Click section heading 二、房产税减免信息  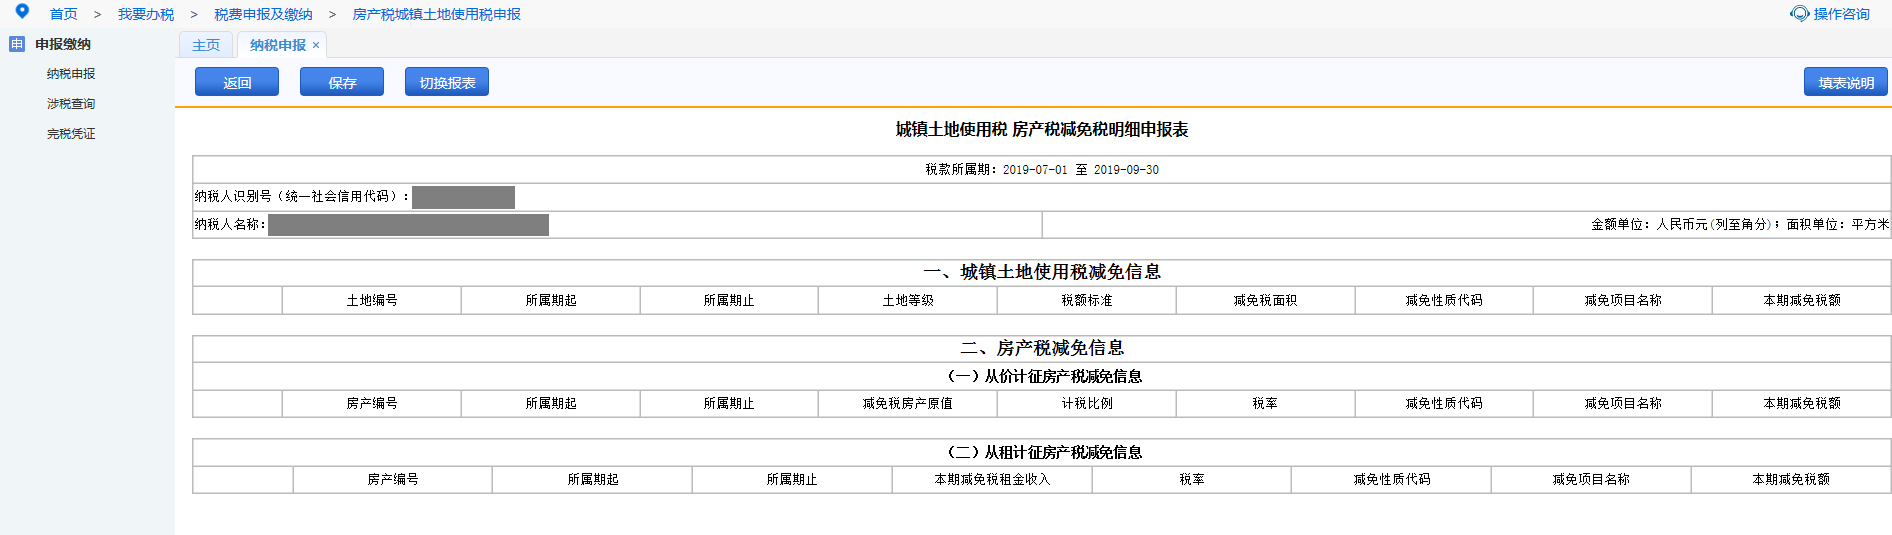[x=1042, y=348]
